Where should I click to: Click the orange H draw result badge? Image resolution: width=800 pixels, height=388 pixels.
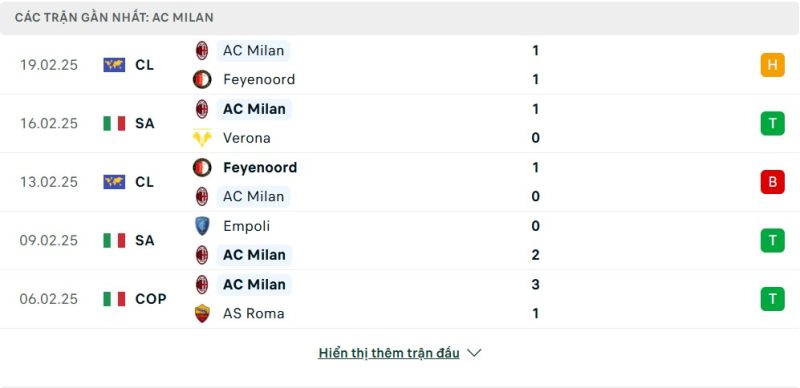[x=772, y=65]
